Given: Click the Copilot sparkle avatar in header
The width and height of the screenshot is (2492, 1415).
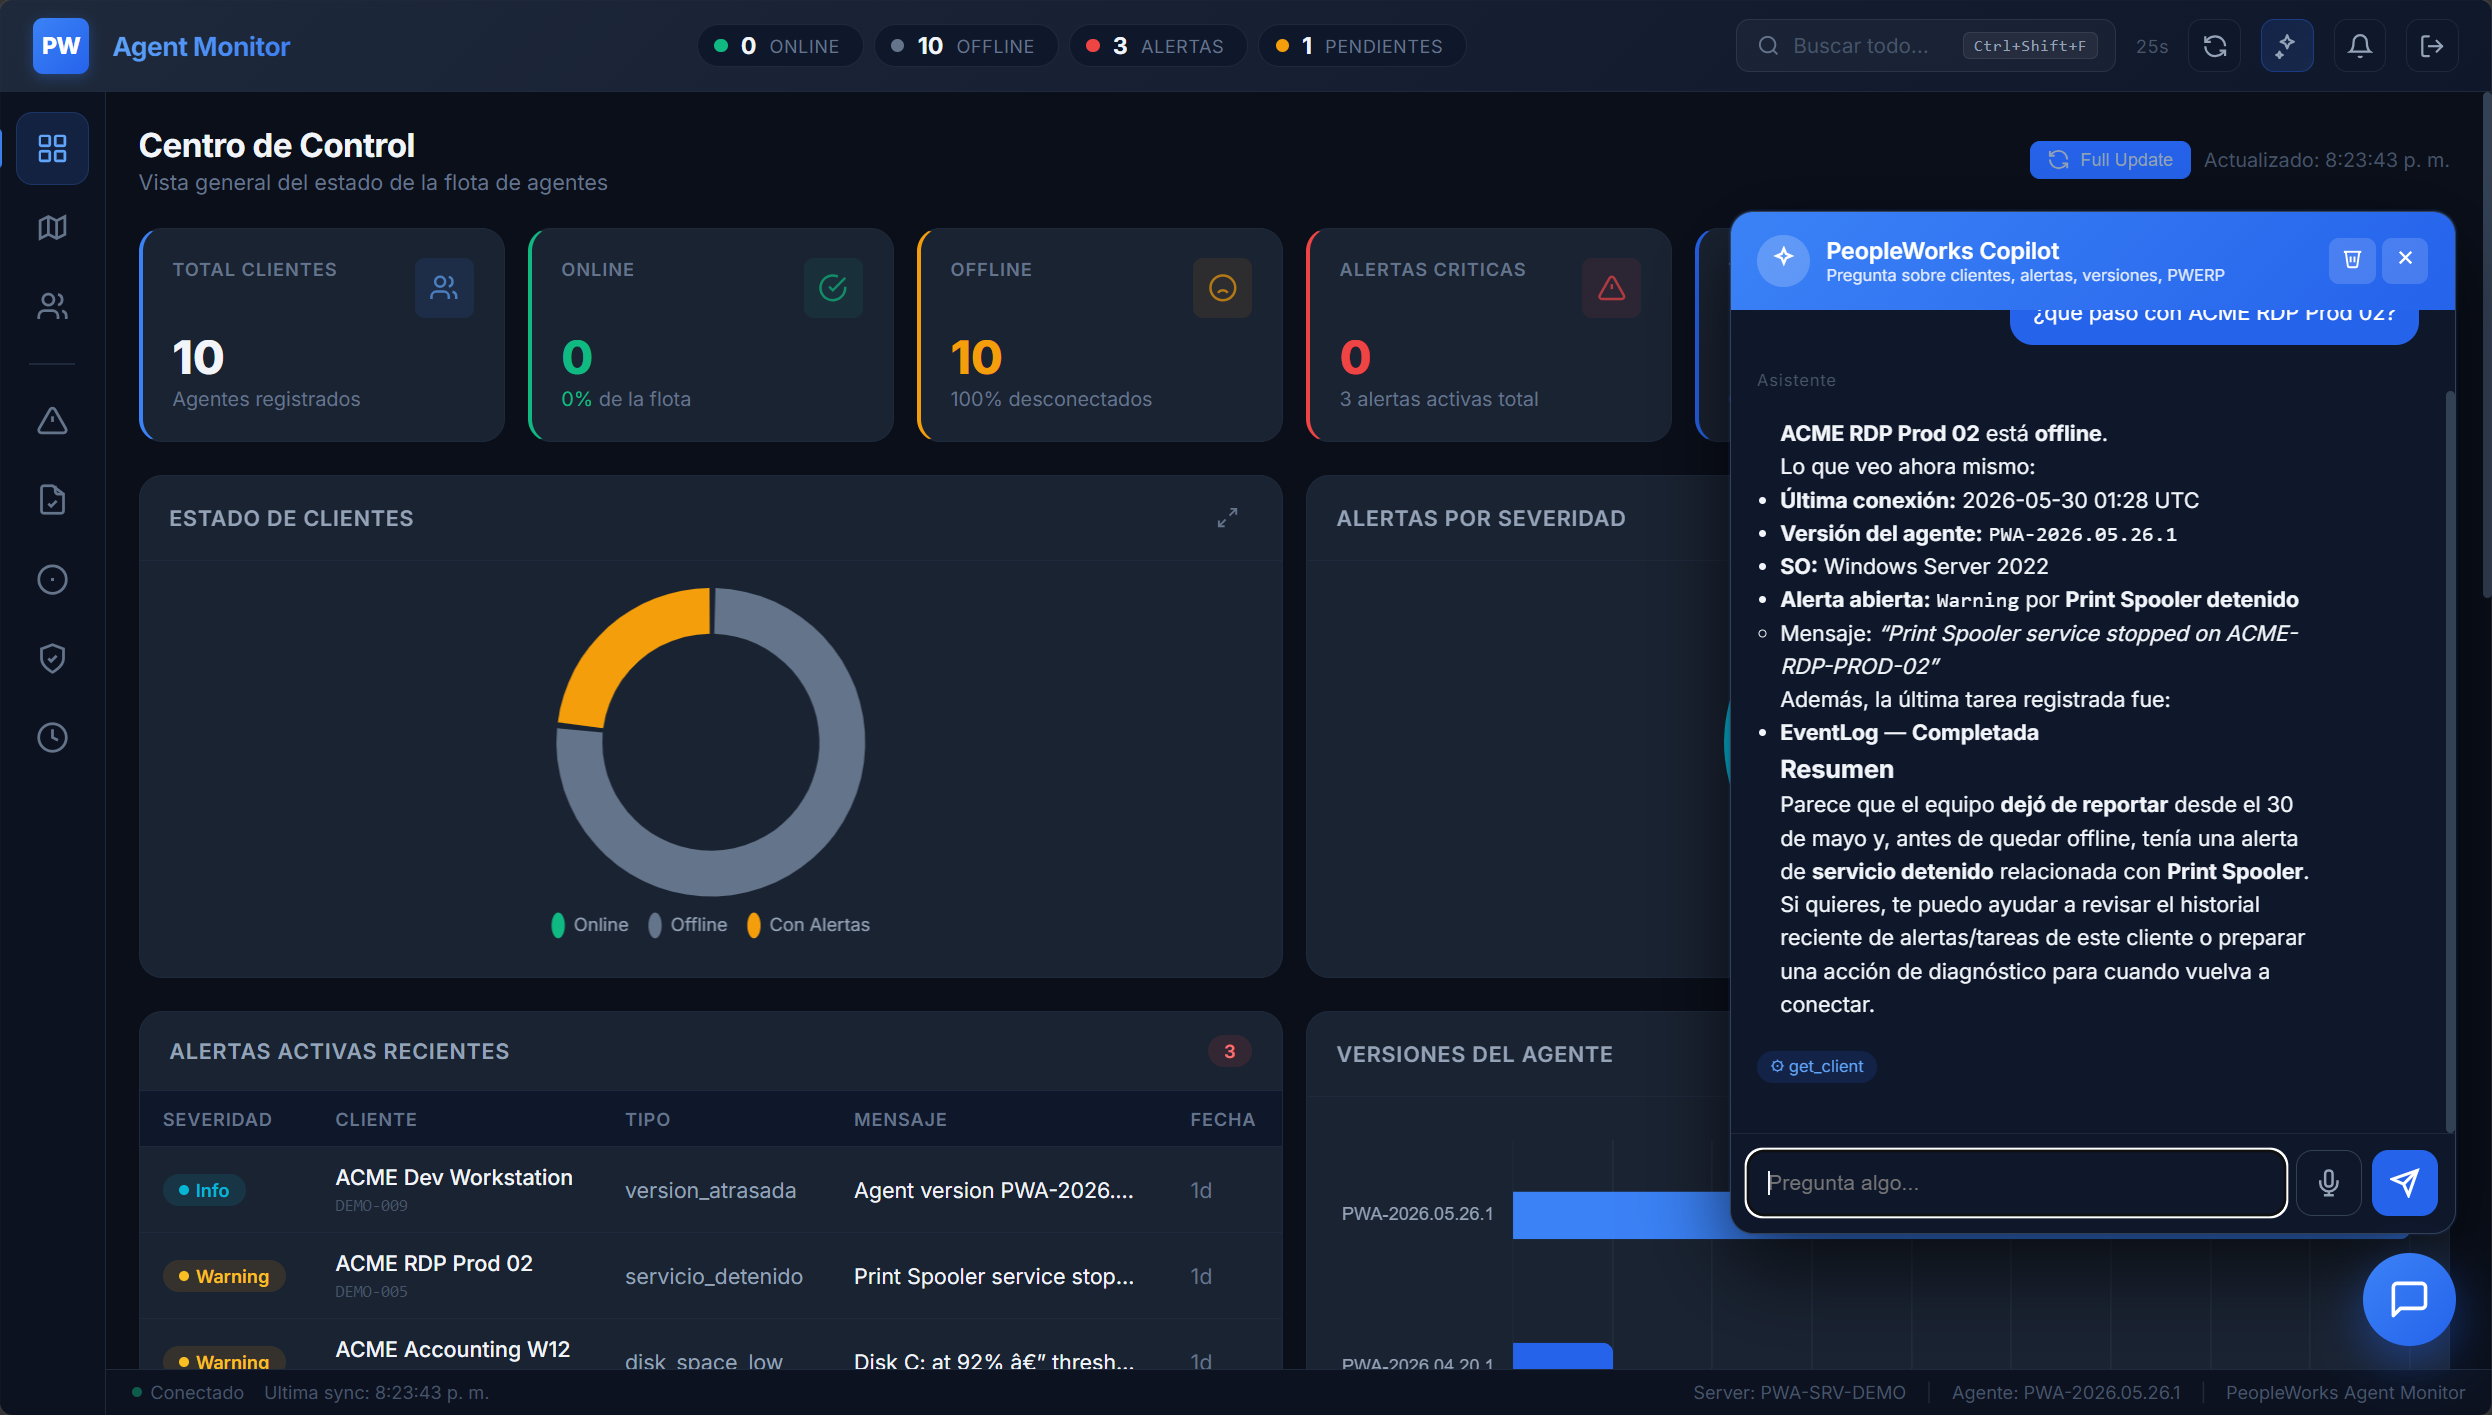Looking at the screenshot, I should (1784, 259).
